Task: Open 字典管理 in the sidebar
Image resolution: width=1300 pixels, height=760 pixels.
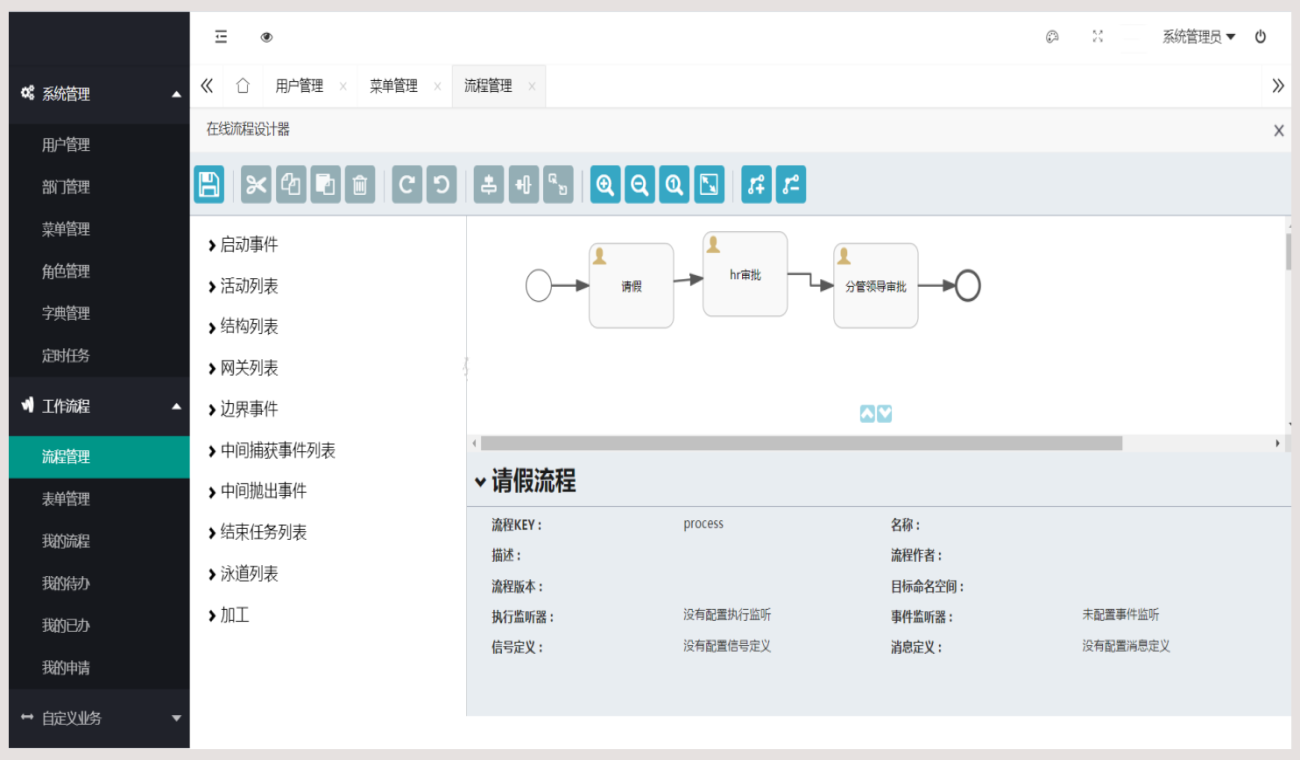Action: (100, 313)
